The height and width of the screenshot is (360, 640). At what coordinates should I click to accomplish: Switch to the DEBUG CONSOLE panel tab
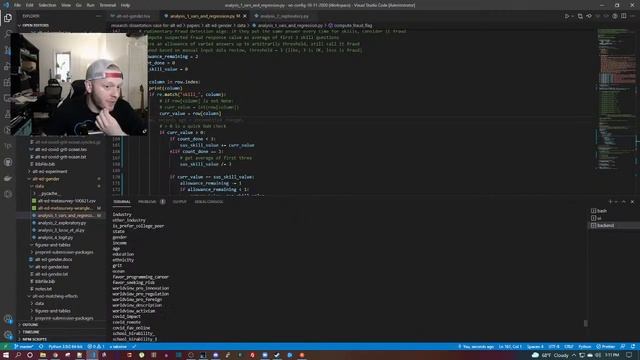[x=209, y=202]
